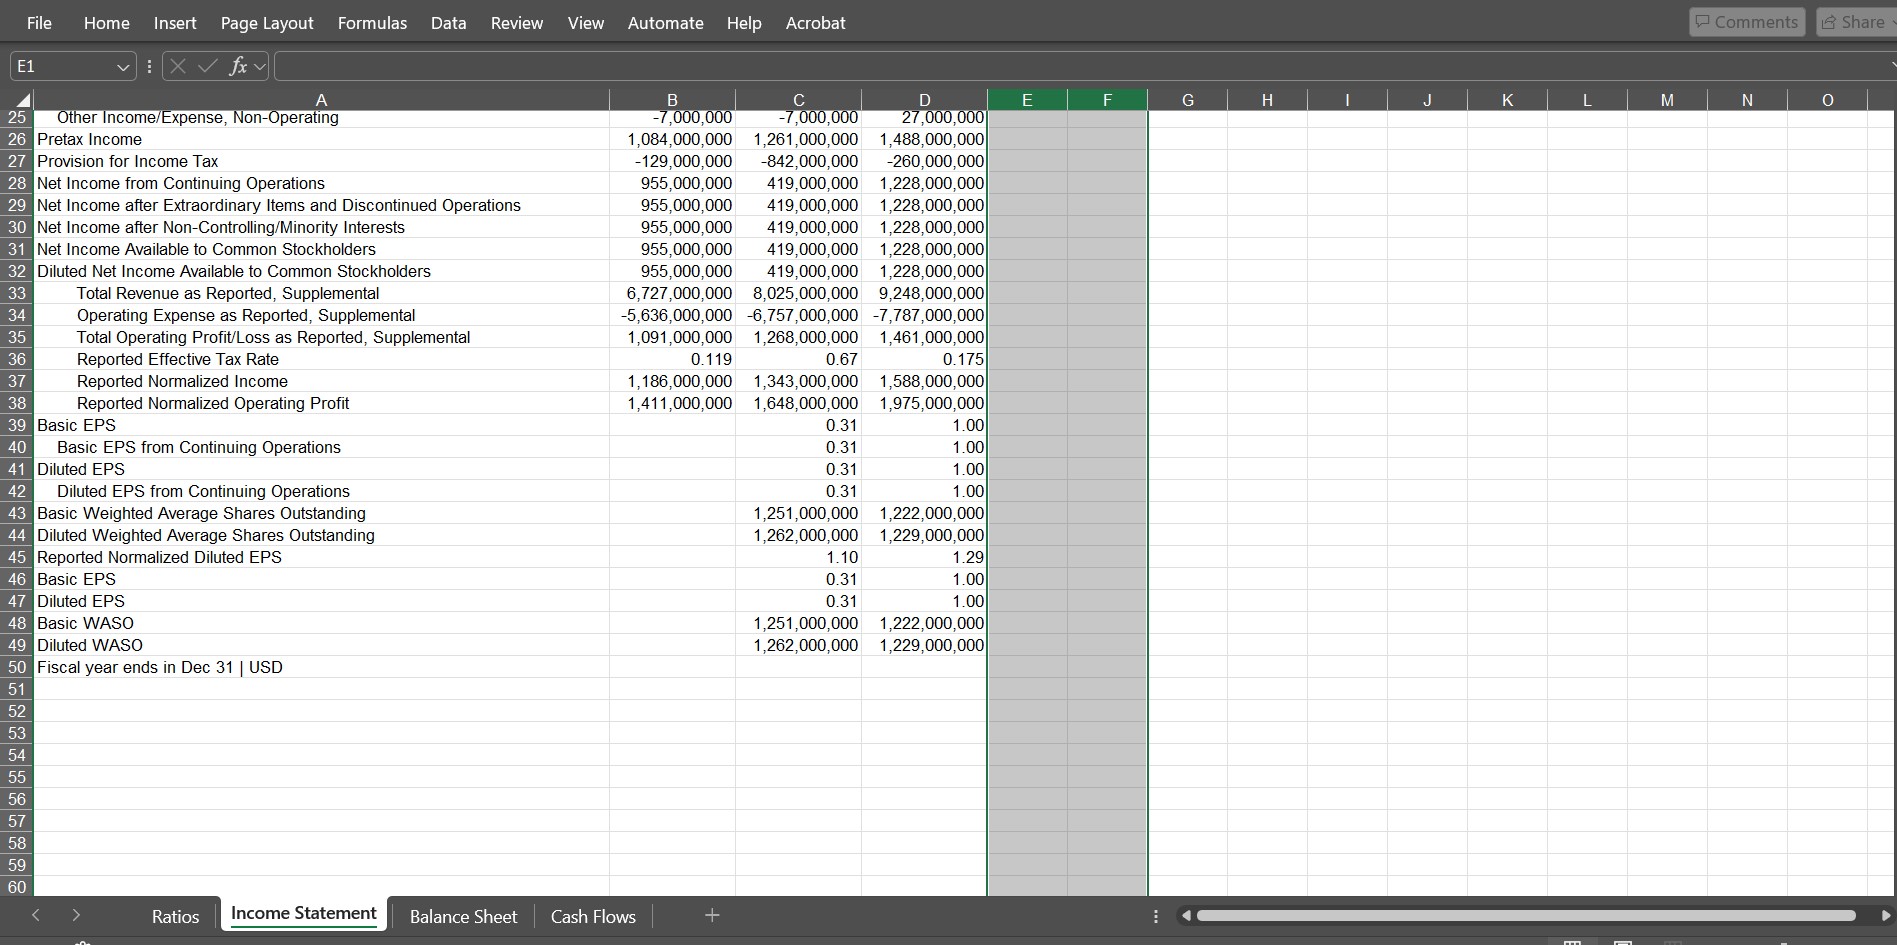Select the column G header
Viewport: 1897px width, 945px height.
1187,100
